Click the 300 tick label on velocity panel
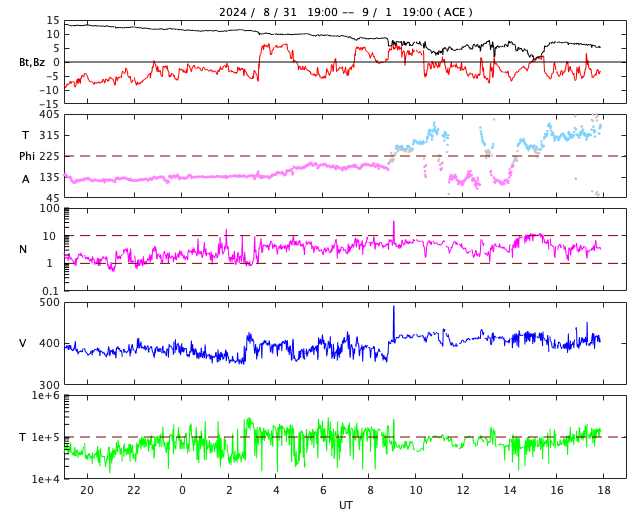 pyautogui.click(x=49, y=385)
